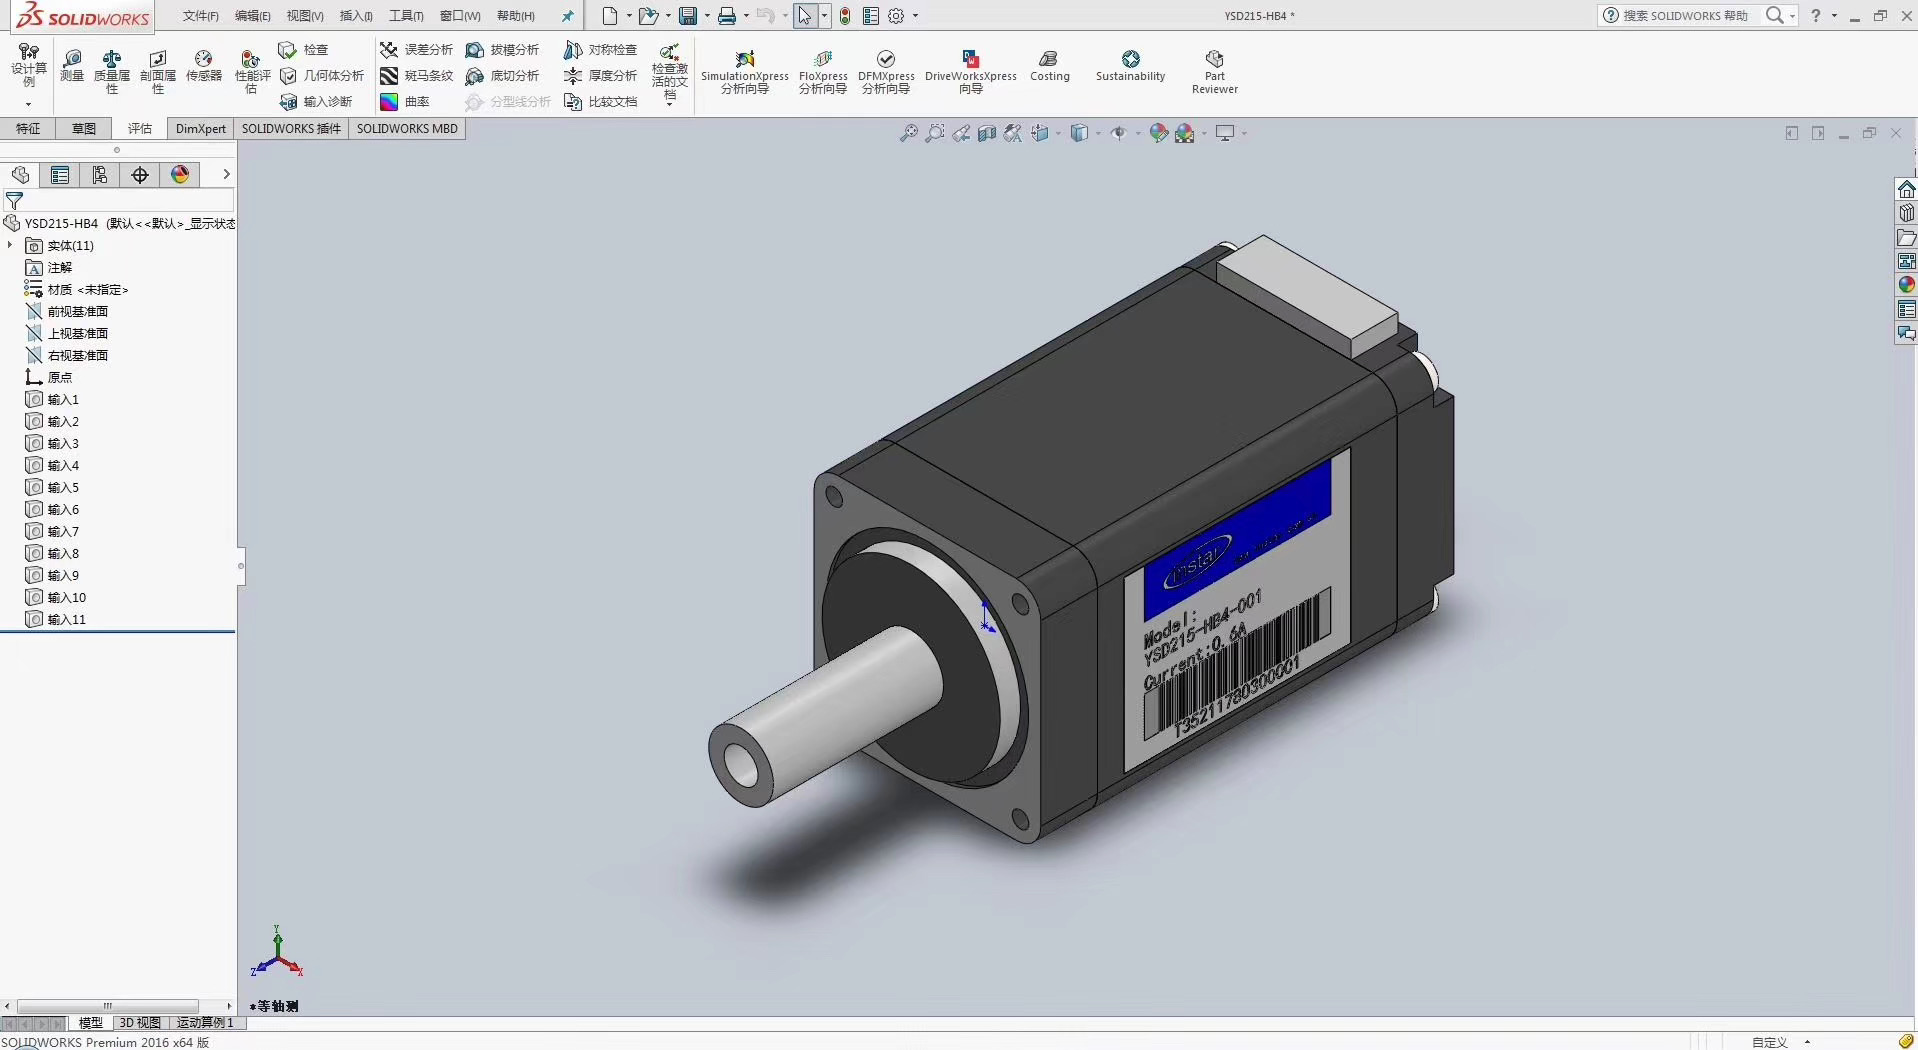Expand the manager tabs chevron arrow
This screenshot has height=1050, width=1918.
226,174
